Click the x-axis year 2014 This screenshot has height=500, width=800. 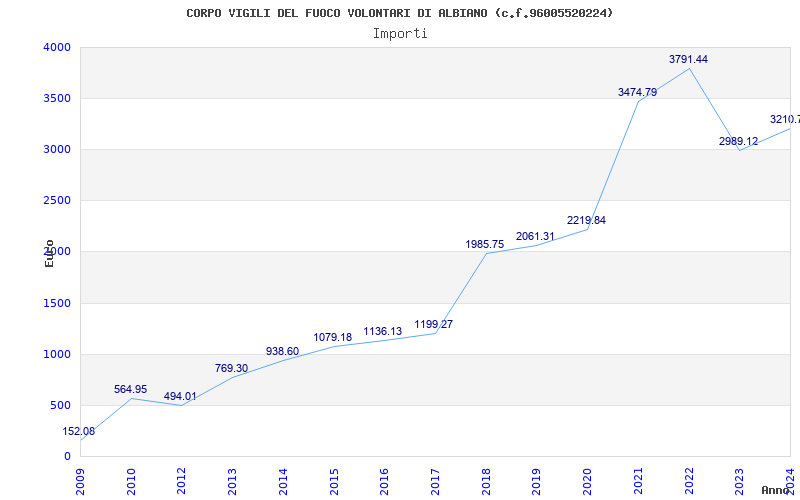[283, 481]
